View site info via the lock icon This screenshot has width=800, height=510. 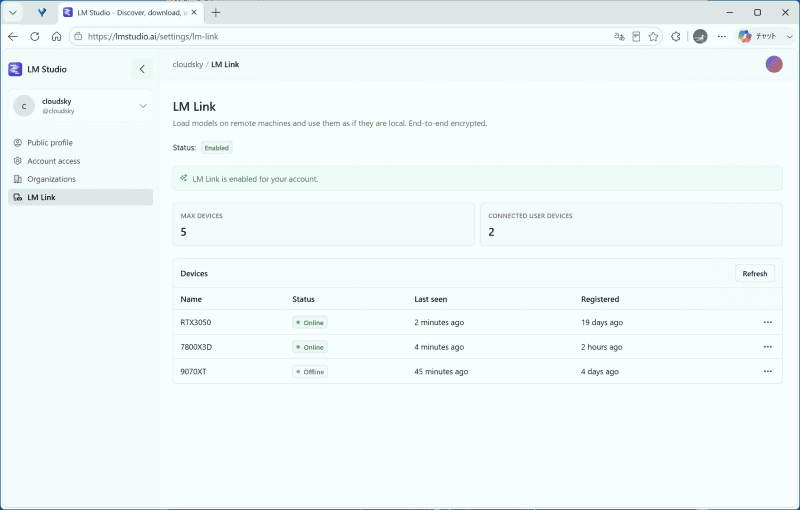(78, 37)
